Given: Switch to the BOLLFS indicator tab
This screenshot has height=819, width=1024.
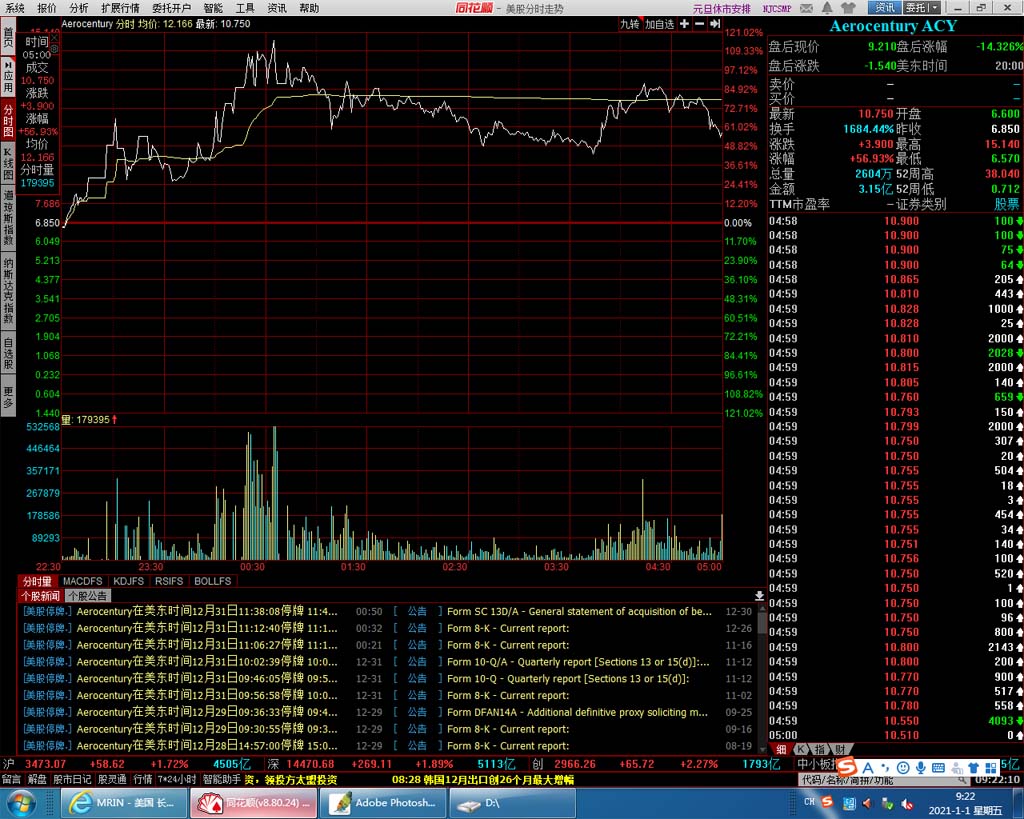Looking at the screenshot, I should pyautogui.click(x=213, y=581).
